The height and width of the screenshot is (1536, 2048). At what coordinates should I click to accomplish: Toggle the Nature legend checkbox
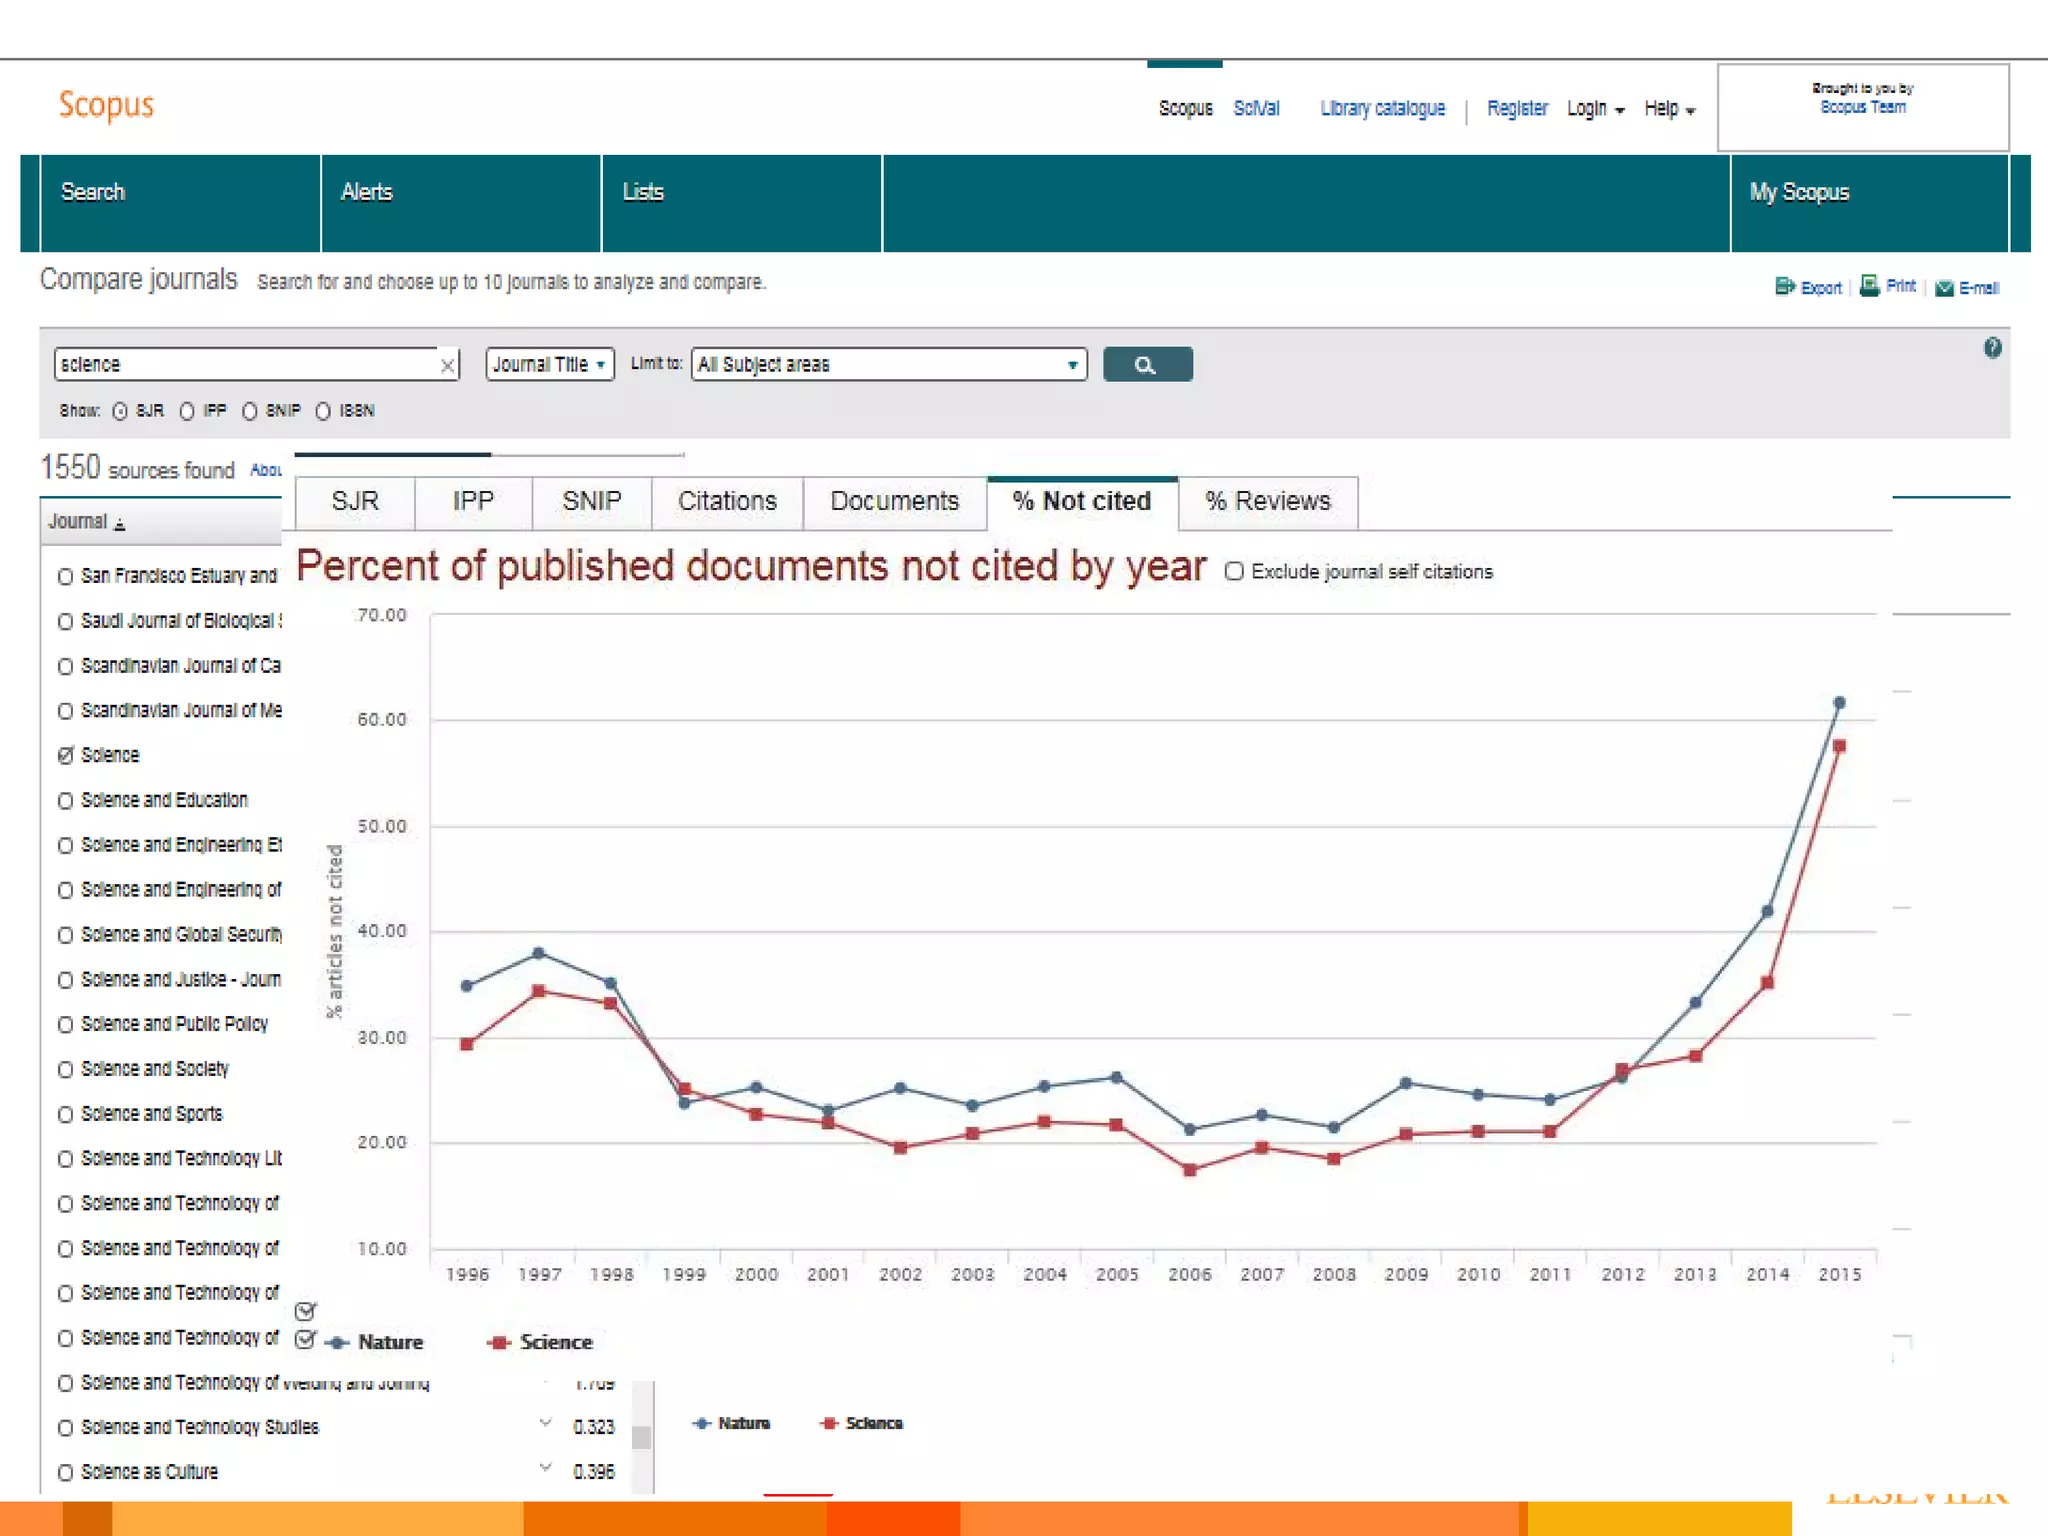click(x=306, y=1339)
